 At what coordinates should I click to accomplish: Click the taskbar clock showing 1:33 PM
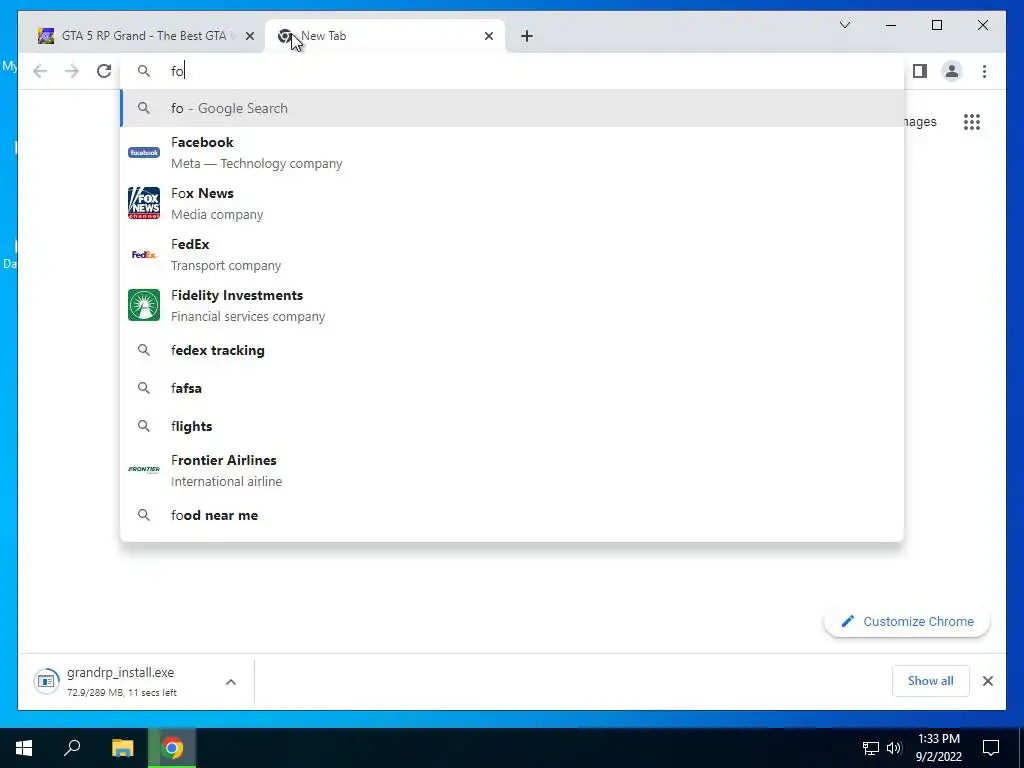point(938,748)
